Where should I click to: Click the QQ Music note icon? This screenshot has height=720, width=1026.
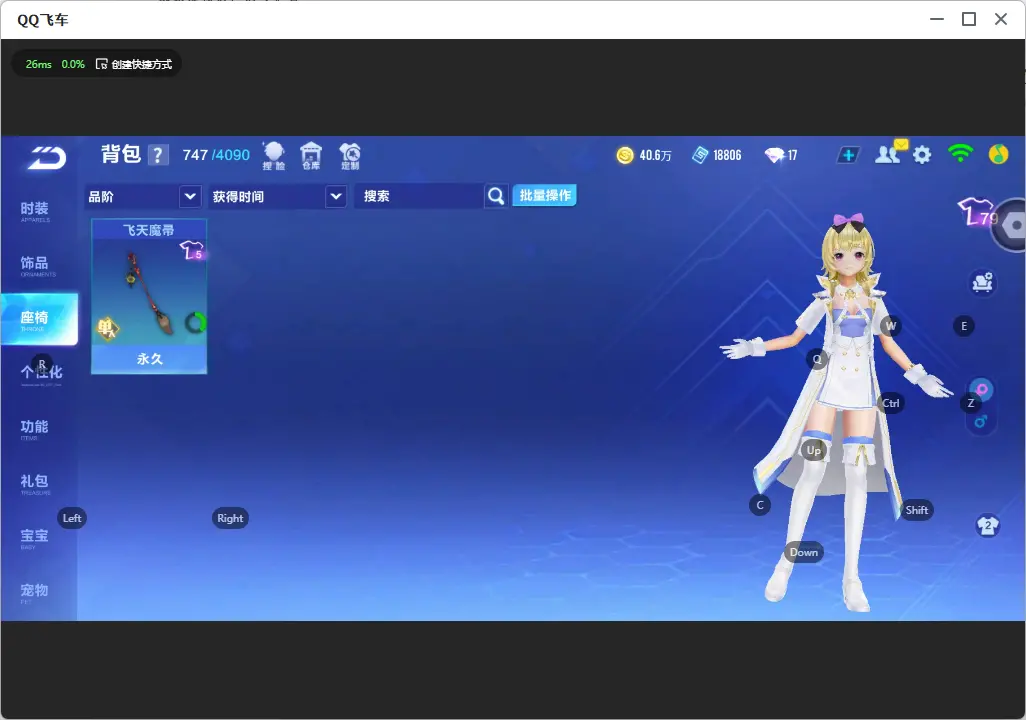click(999, 154)
